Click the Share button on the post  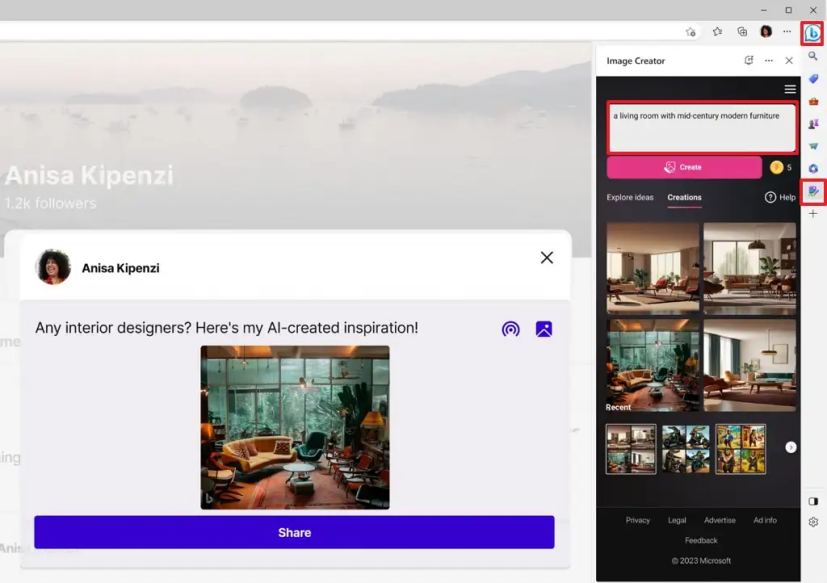[x=294, y=532]
